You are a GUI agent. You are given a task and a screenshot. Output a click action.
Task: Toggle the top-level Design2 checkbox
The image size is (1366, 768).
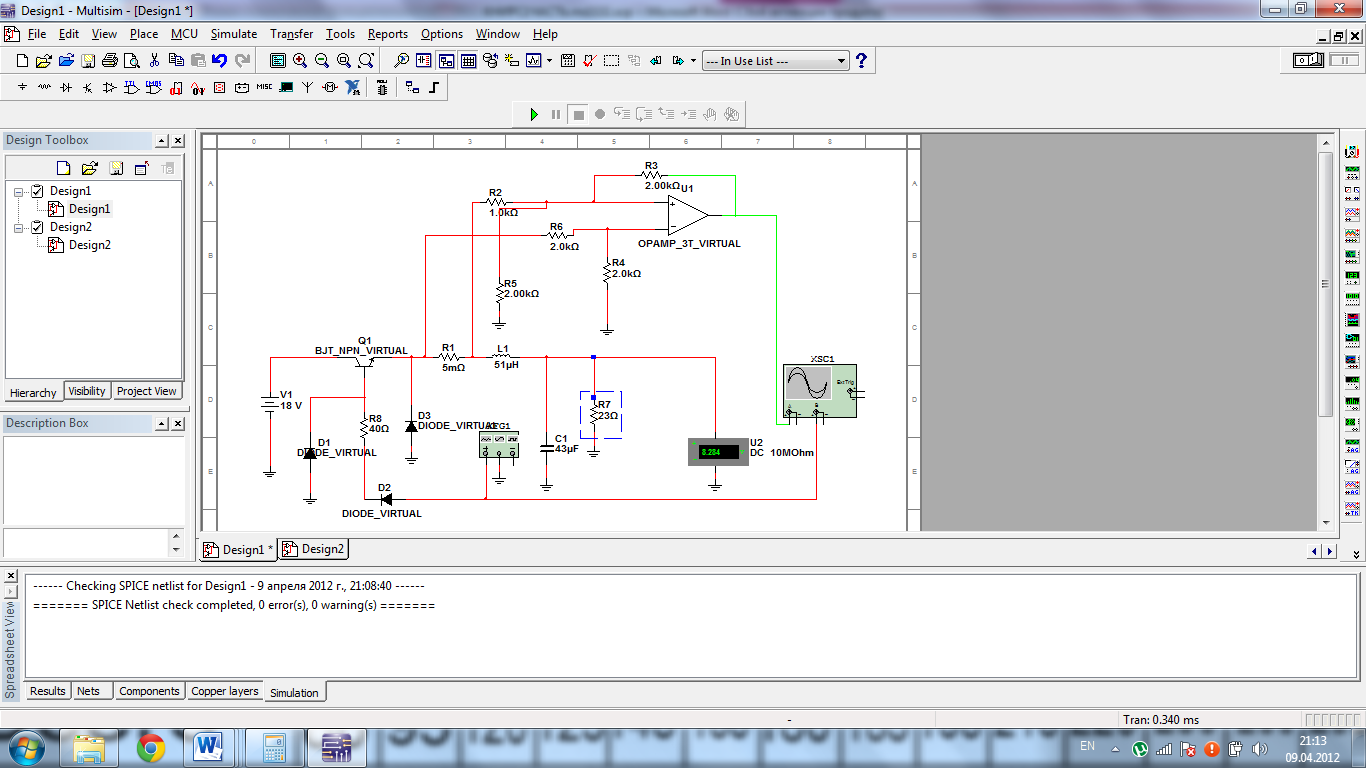(37, 227)
